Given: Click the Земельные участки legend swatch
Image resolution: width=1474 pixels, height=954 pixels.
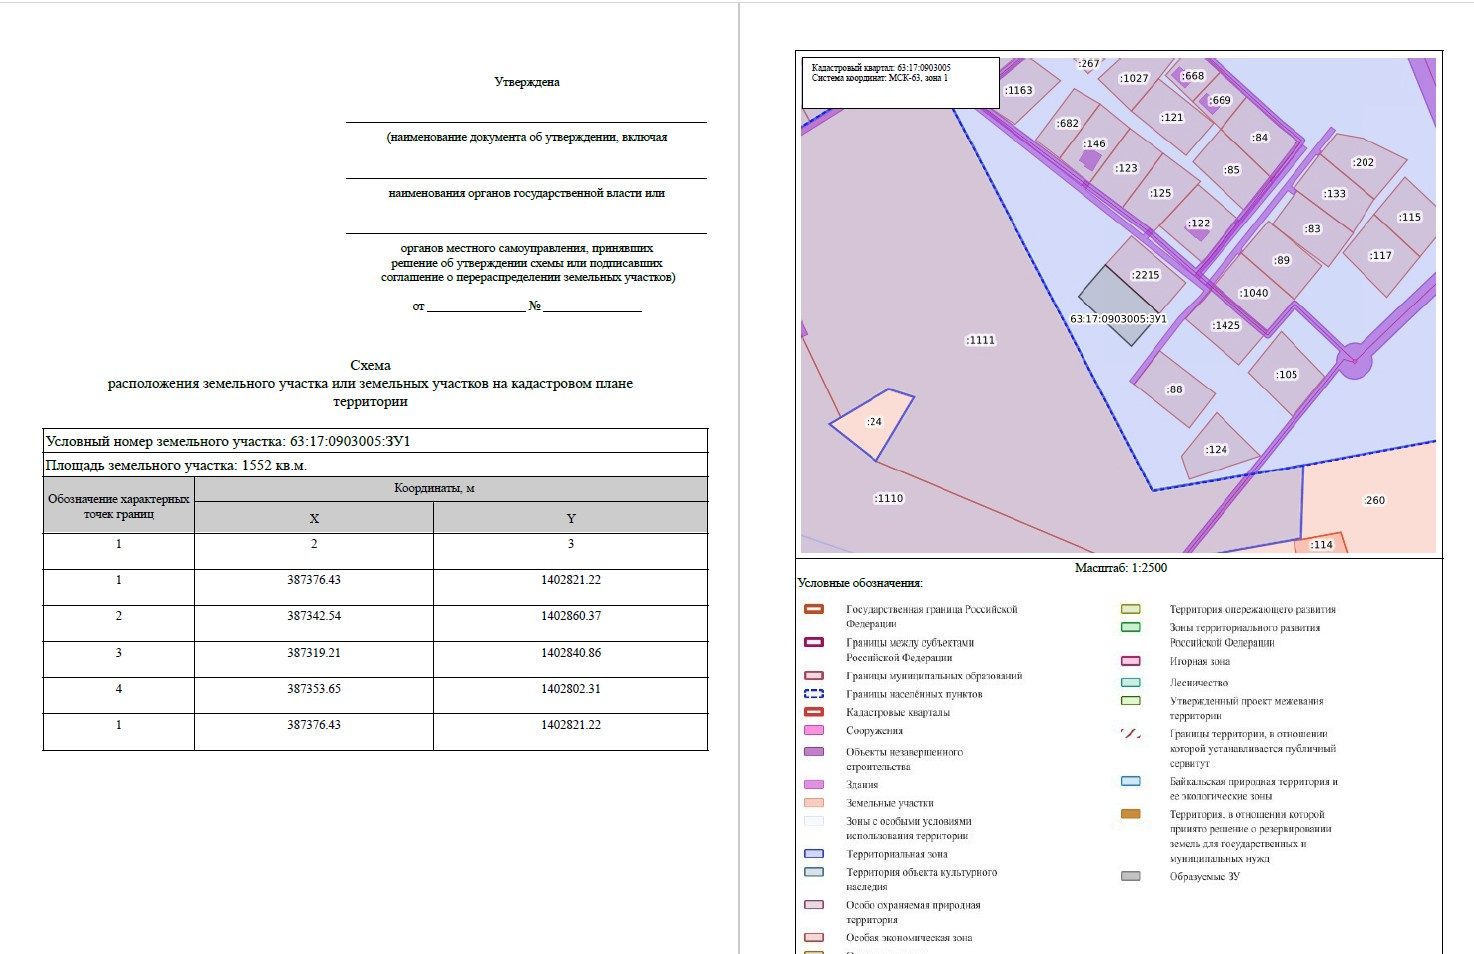Looking at the screenshot, I should click(x=814, y=803).
